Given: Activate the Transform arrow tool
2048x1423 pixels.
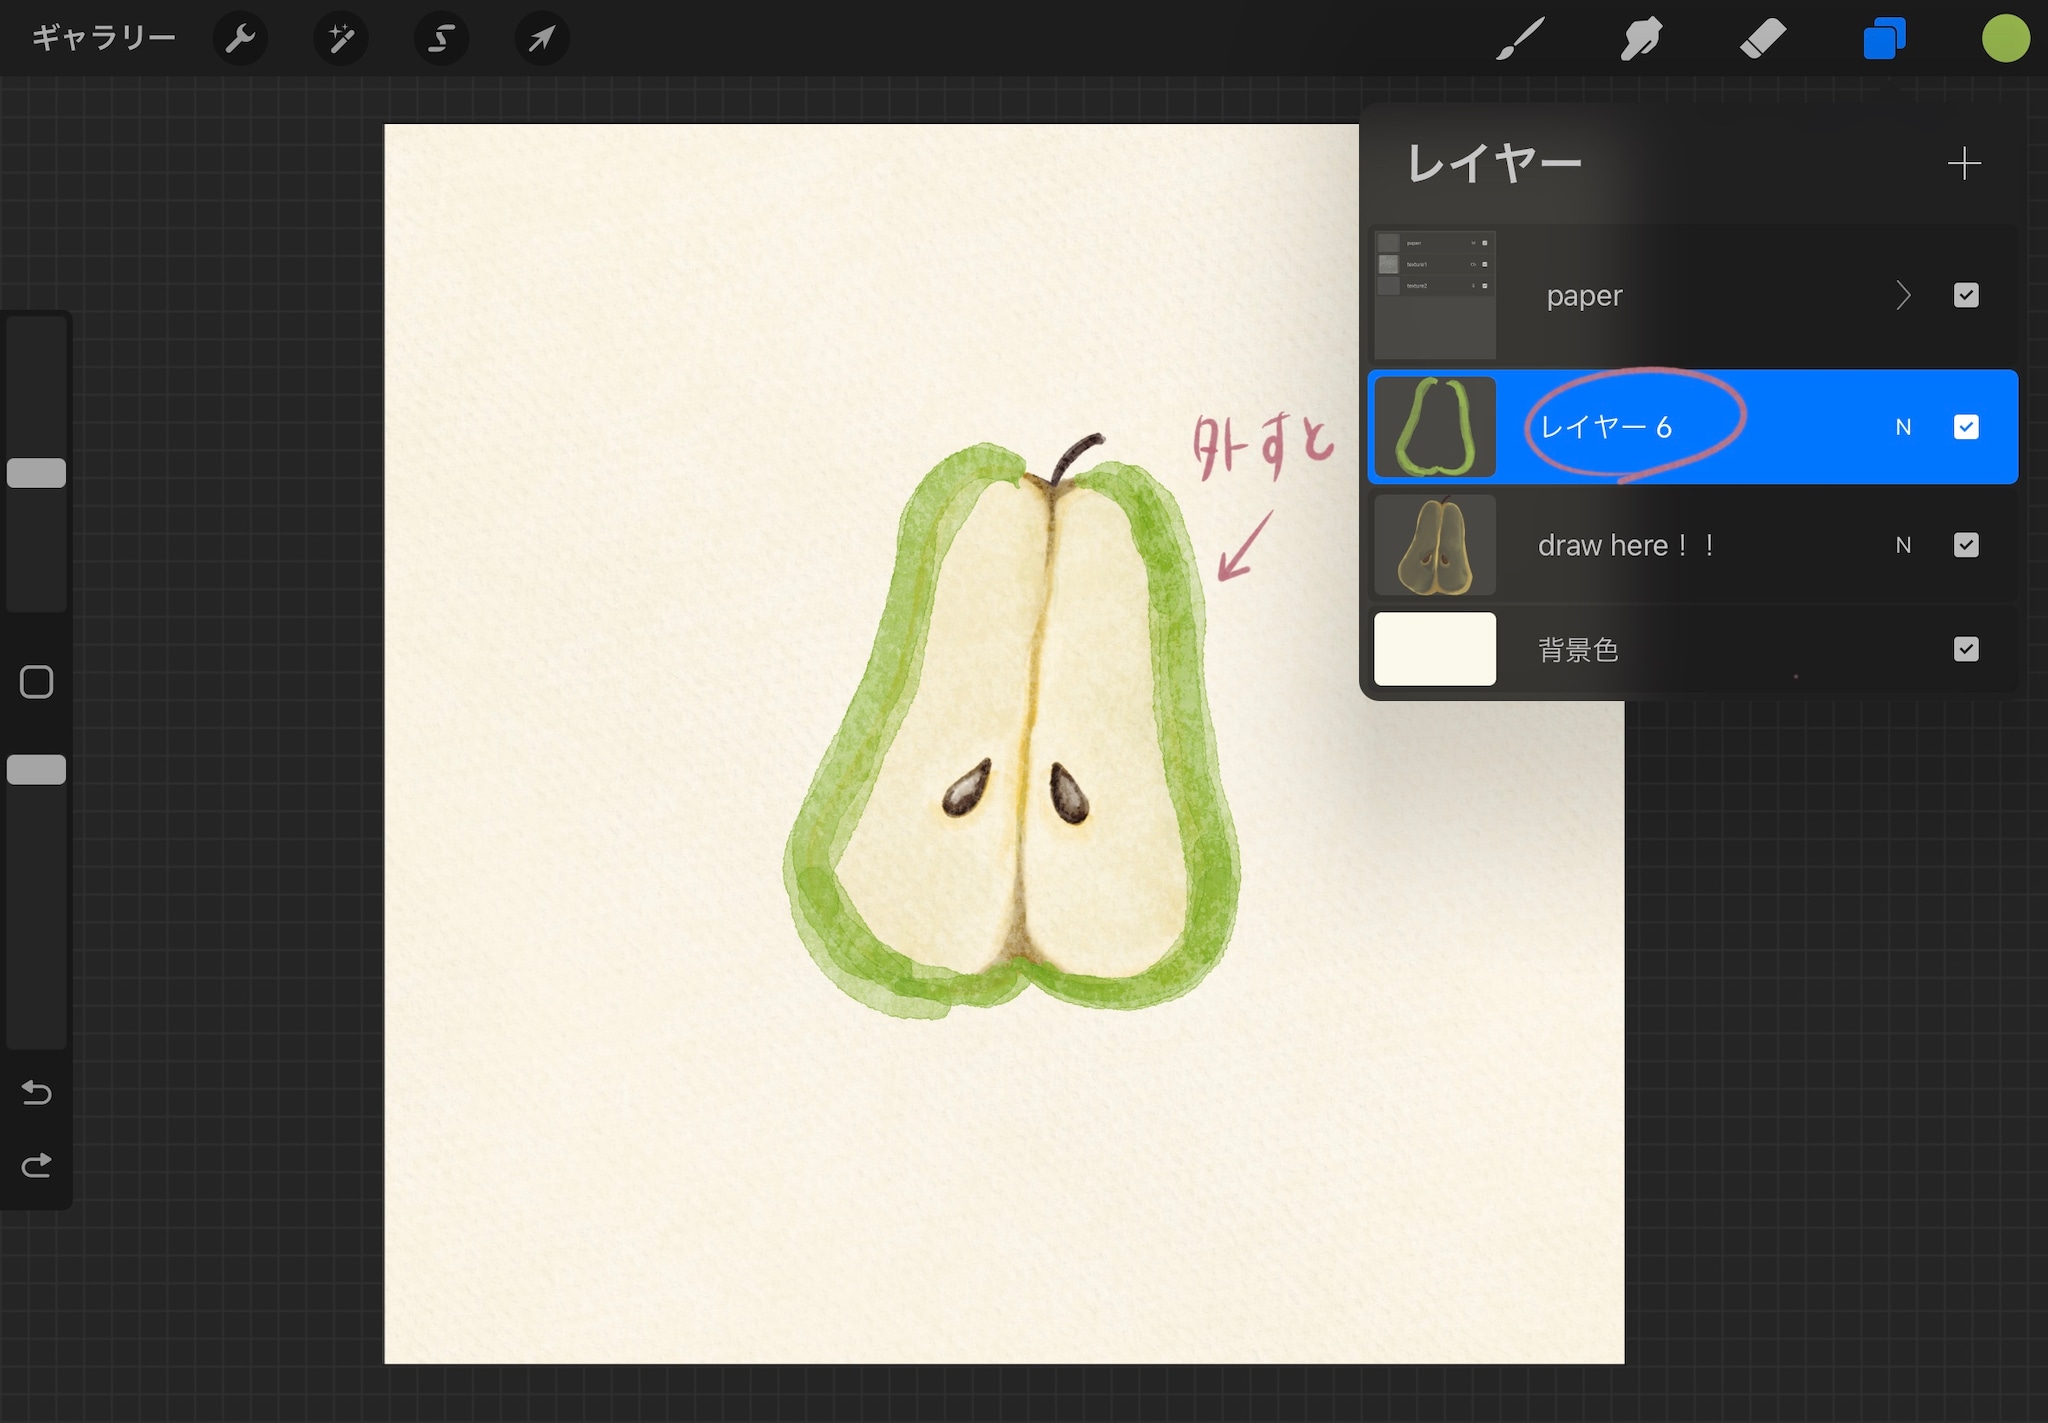Looking at the screenshot, I should click(x=542, y=39).
